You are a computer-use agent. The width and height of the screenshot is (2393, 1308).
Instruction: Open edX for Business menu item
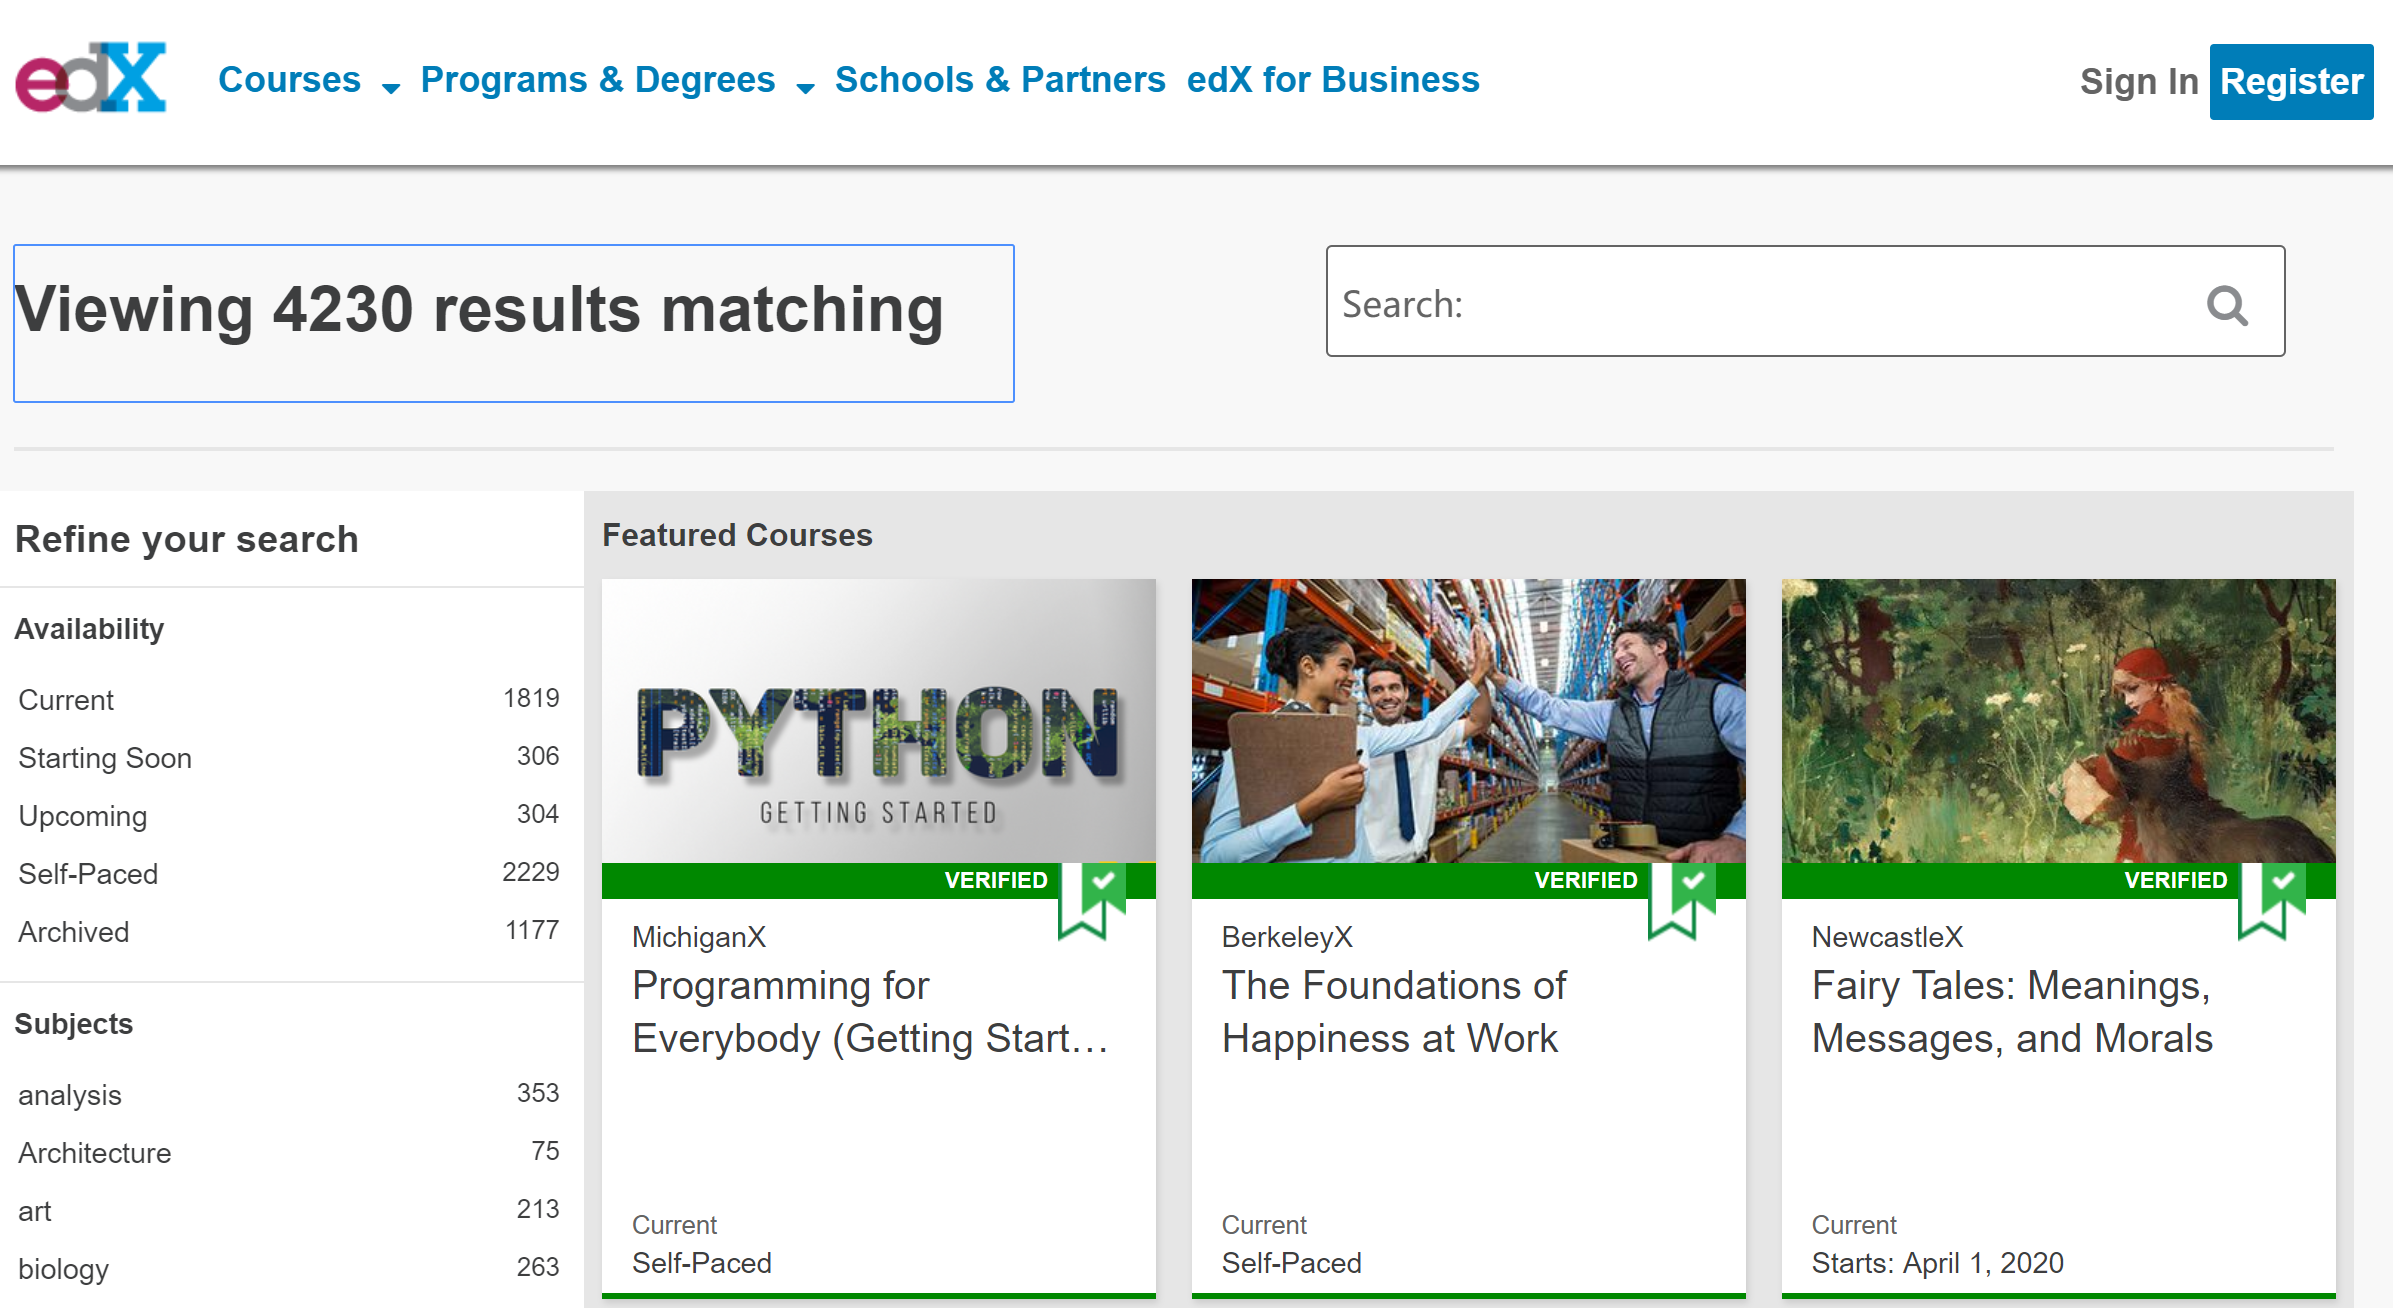click(1332, 80)
